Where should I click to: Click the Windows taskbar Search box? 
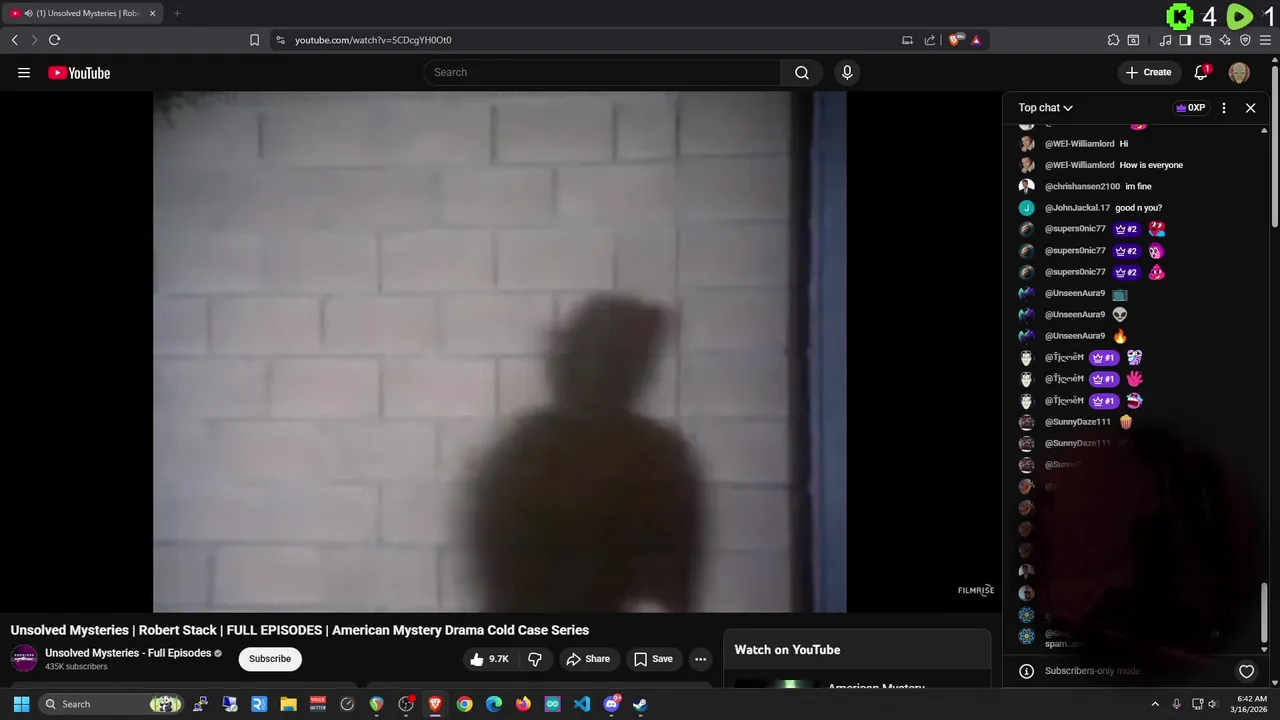[x=113, y=704]
